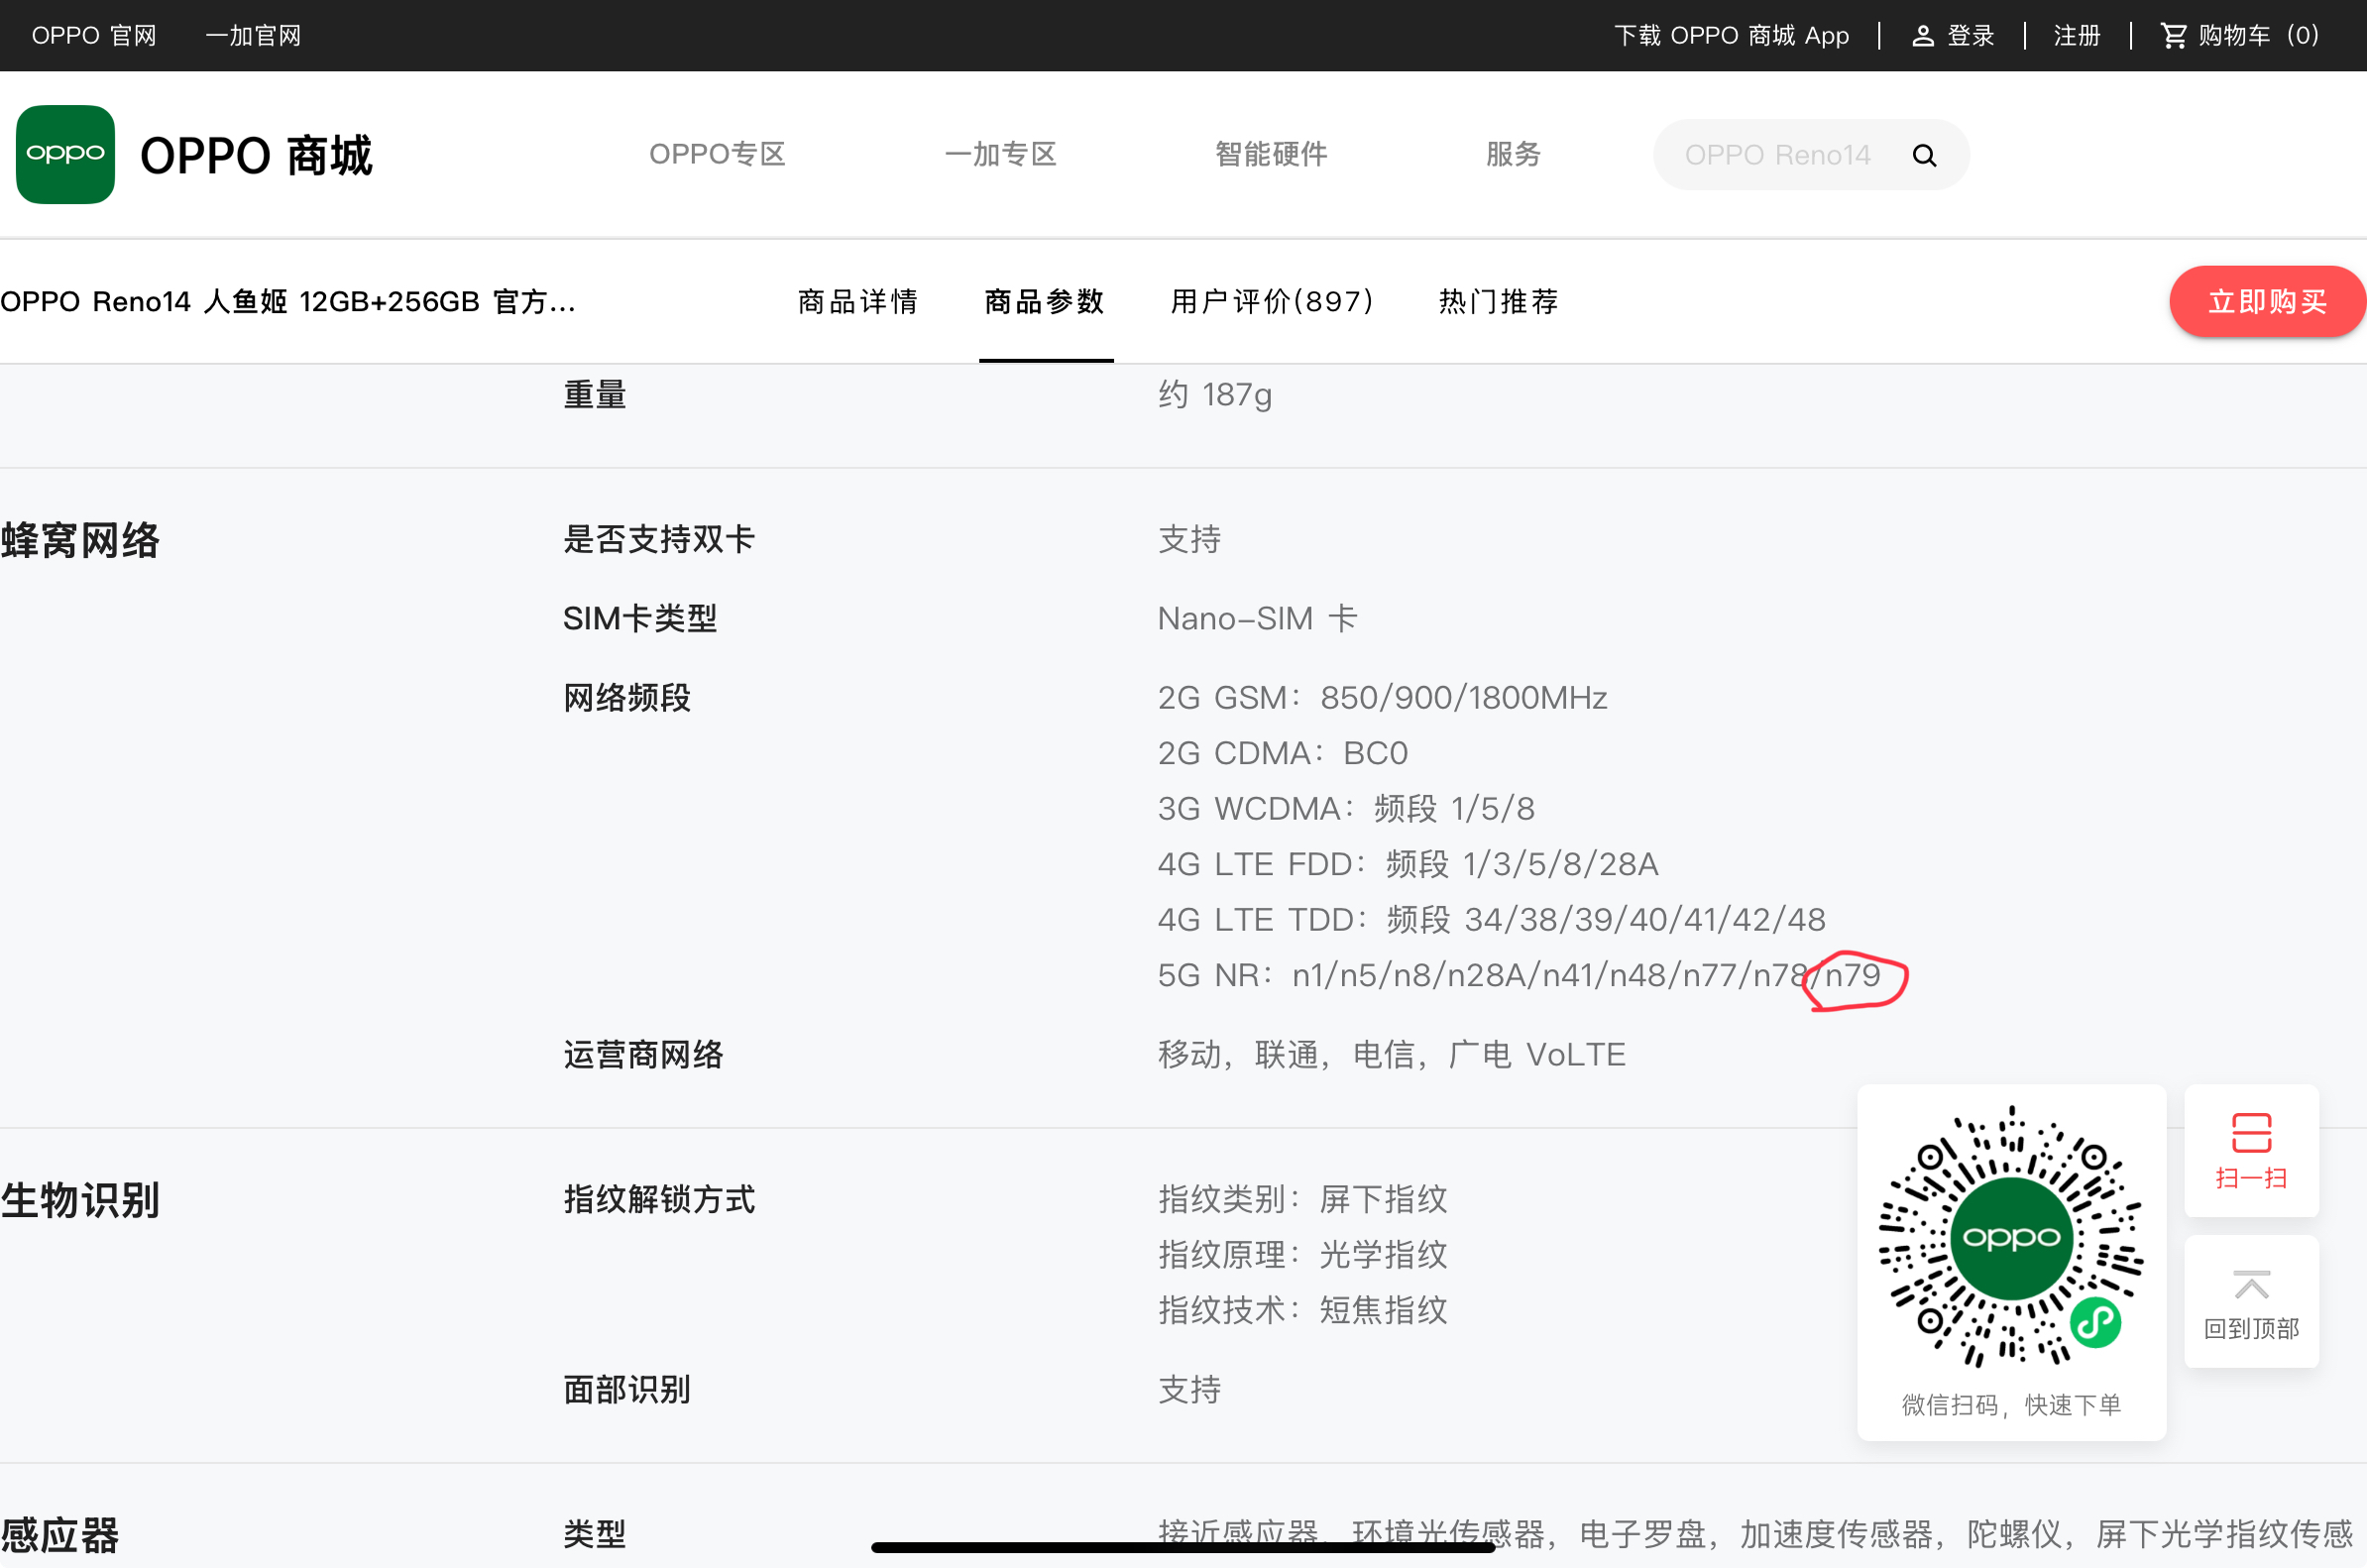Click the WeChat mini-program QR code
Screen dimensions: 2367x1568
click(2011, 1236)
